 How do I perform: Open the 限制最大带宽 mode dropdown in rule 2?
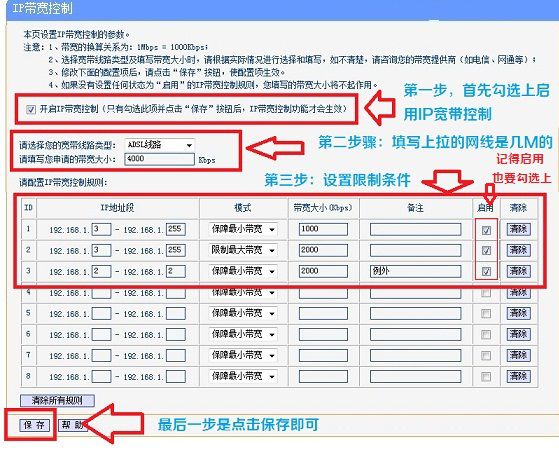[243, 250]
